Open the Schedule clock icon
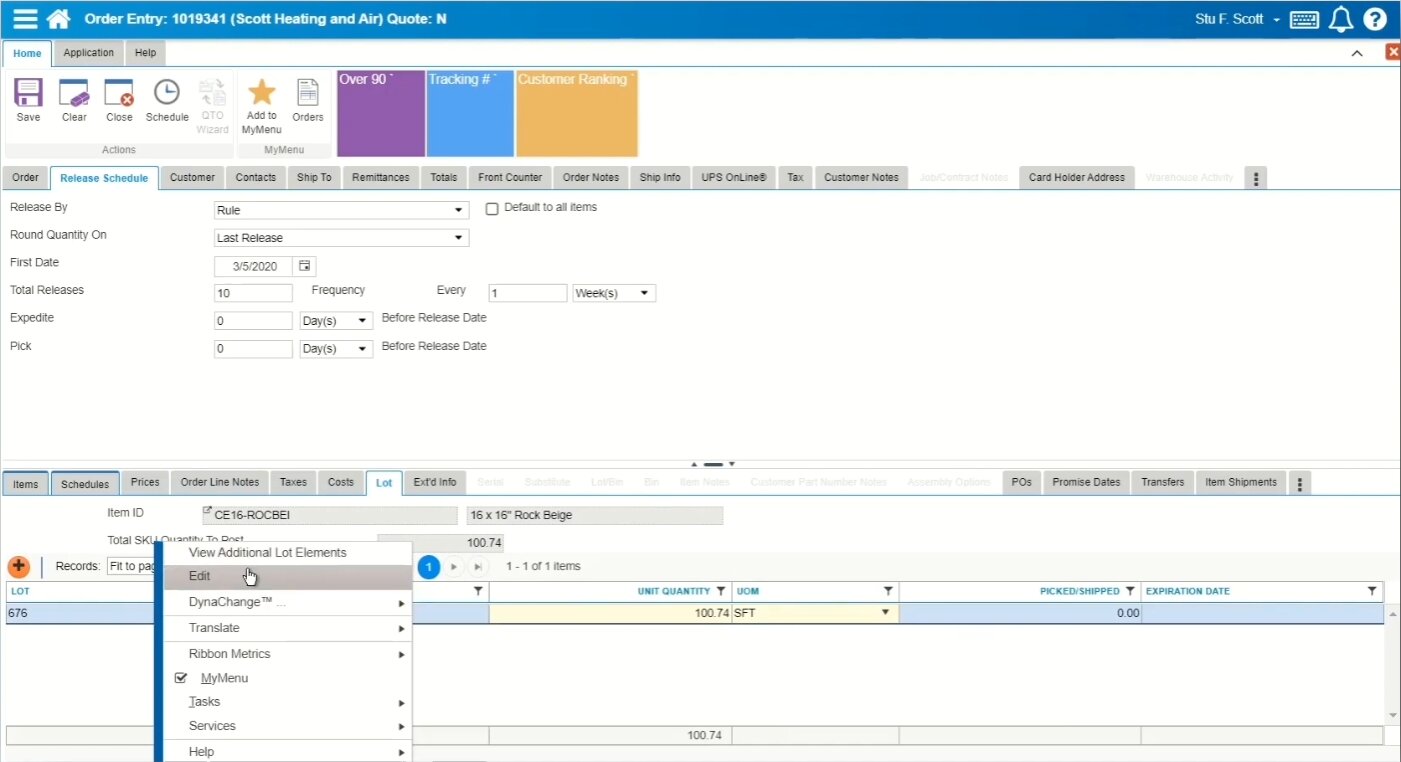The image size is (1401, 762). (166, 94)
